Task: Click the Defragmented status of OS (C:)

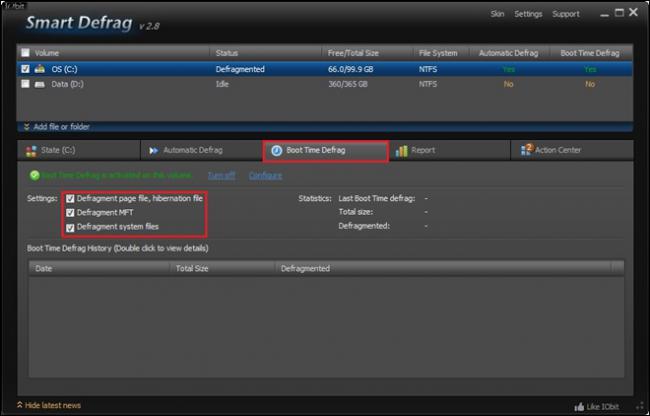Action: click(240, 69)
